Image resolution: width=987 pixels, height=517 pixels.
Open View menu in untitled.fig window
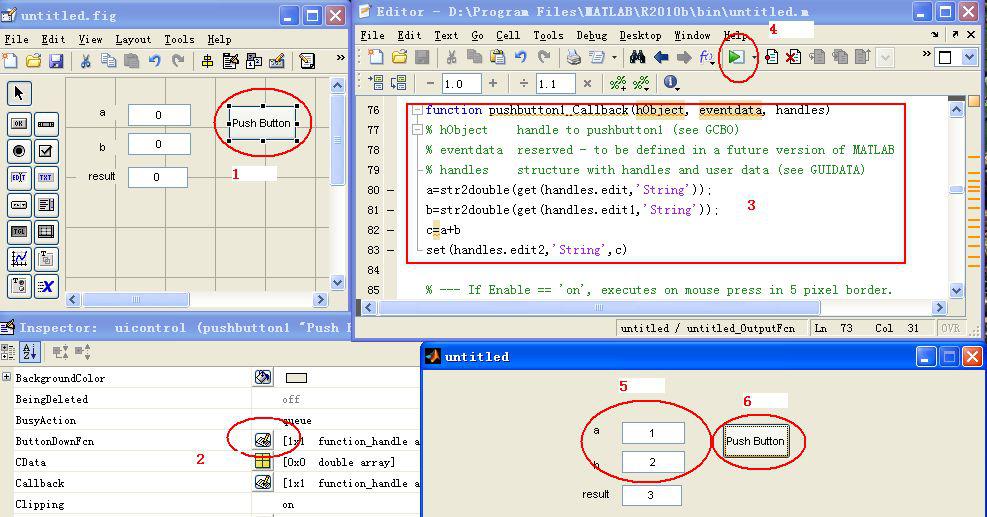point(90,40)
